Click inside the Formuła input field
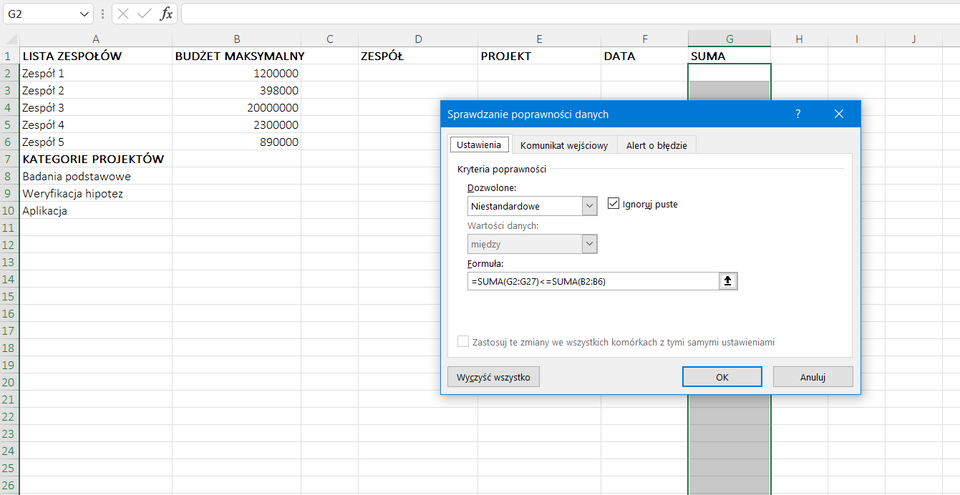 click(592, 282)
